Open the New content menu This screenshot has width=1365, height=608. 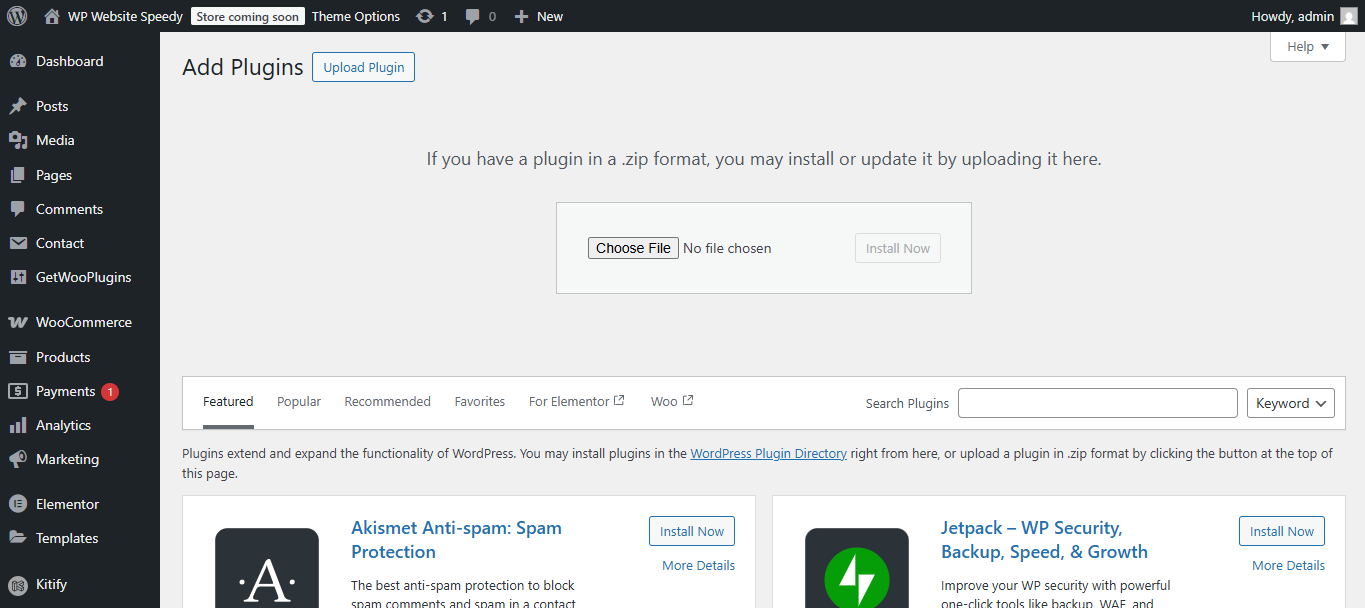[x=538, y=16]
